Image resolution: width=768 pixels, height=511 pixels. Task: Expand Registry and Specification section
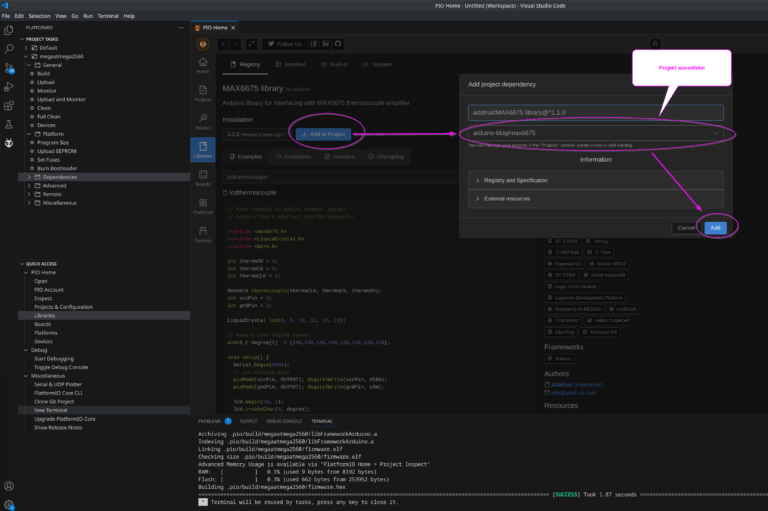click(596, 180)
